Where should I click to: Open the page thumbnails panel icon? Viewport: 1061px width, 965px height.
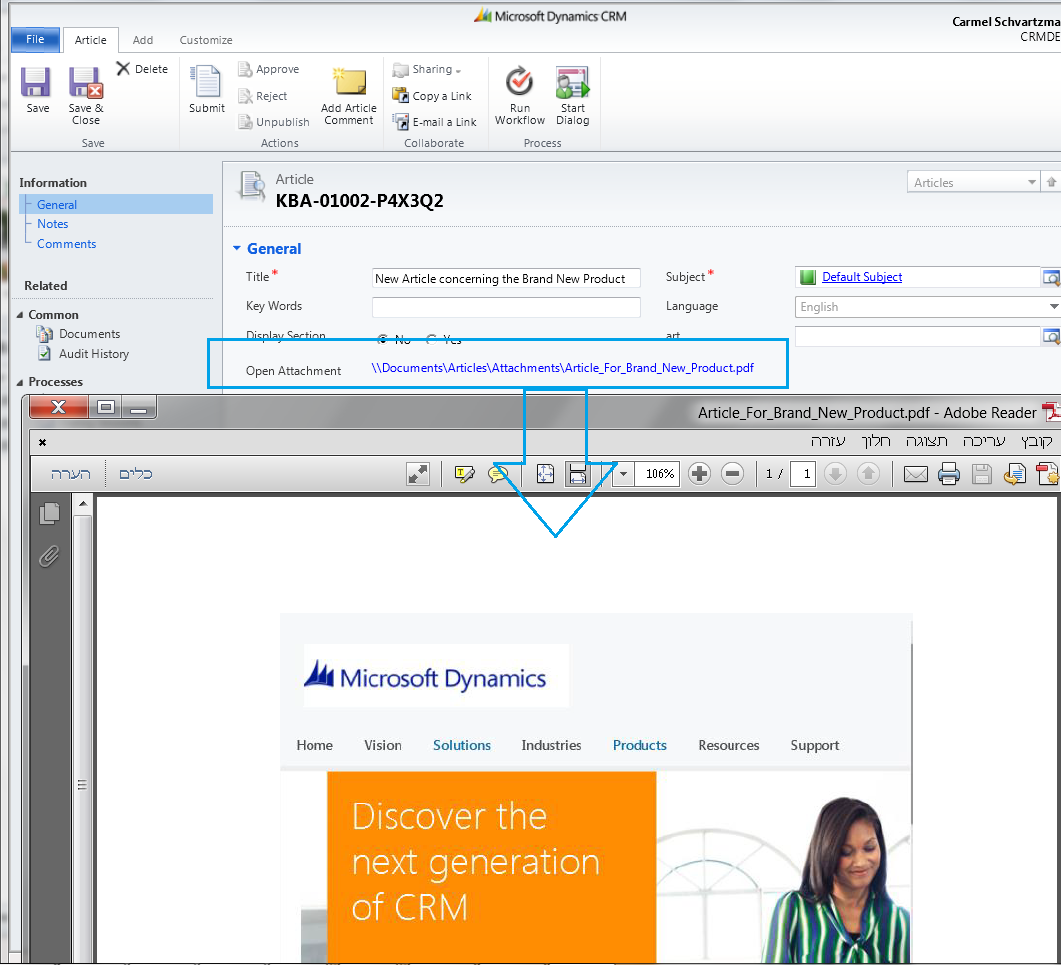[x=49, y=514]
